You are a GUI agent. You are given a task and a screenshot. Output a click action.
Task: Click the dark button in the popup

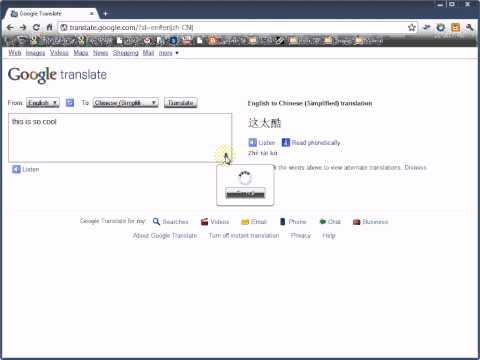click(x=245, y=193)
